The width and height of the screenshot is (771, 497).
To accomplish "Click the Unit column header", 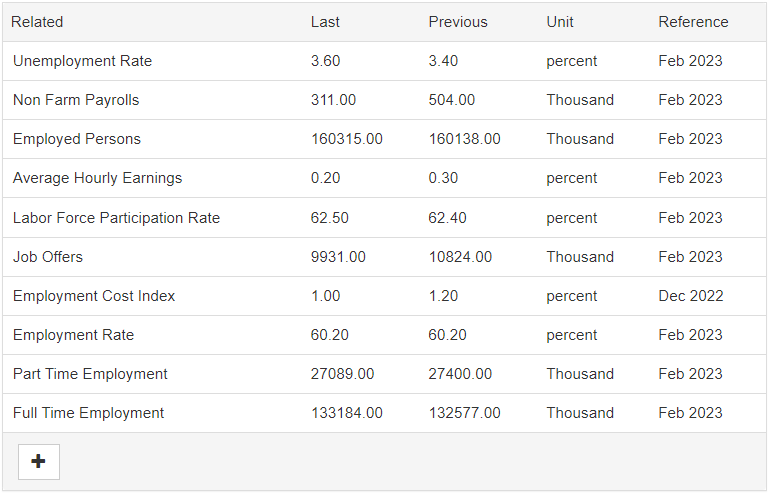I will coord(560,22).
